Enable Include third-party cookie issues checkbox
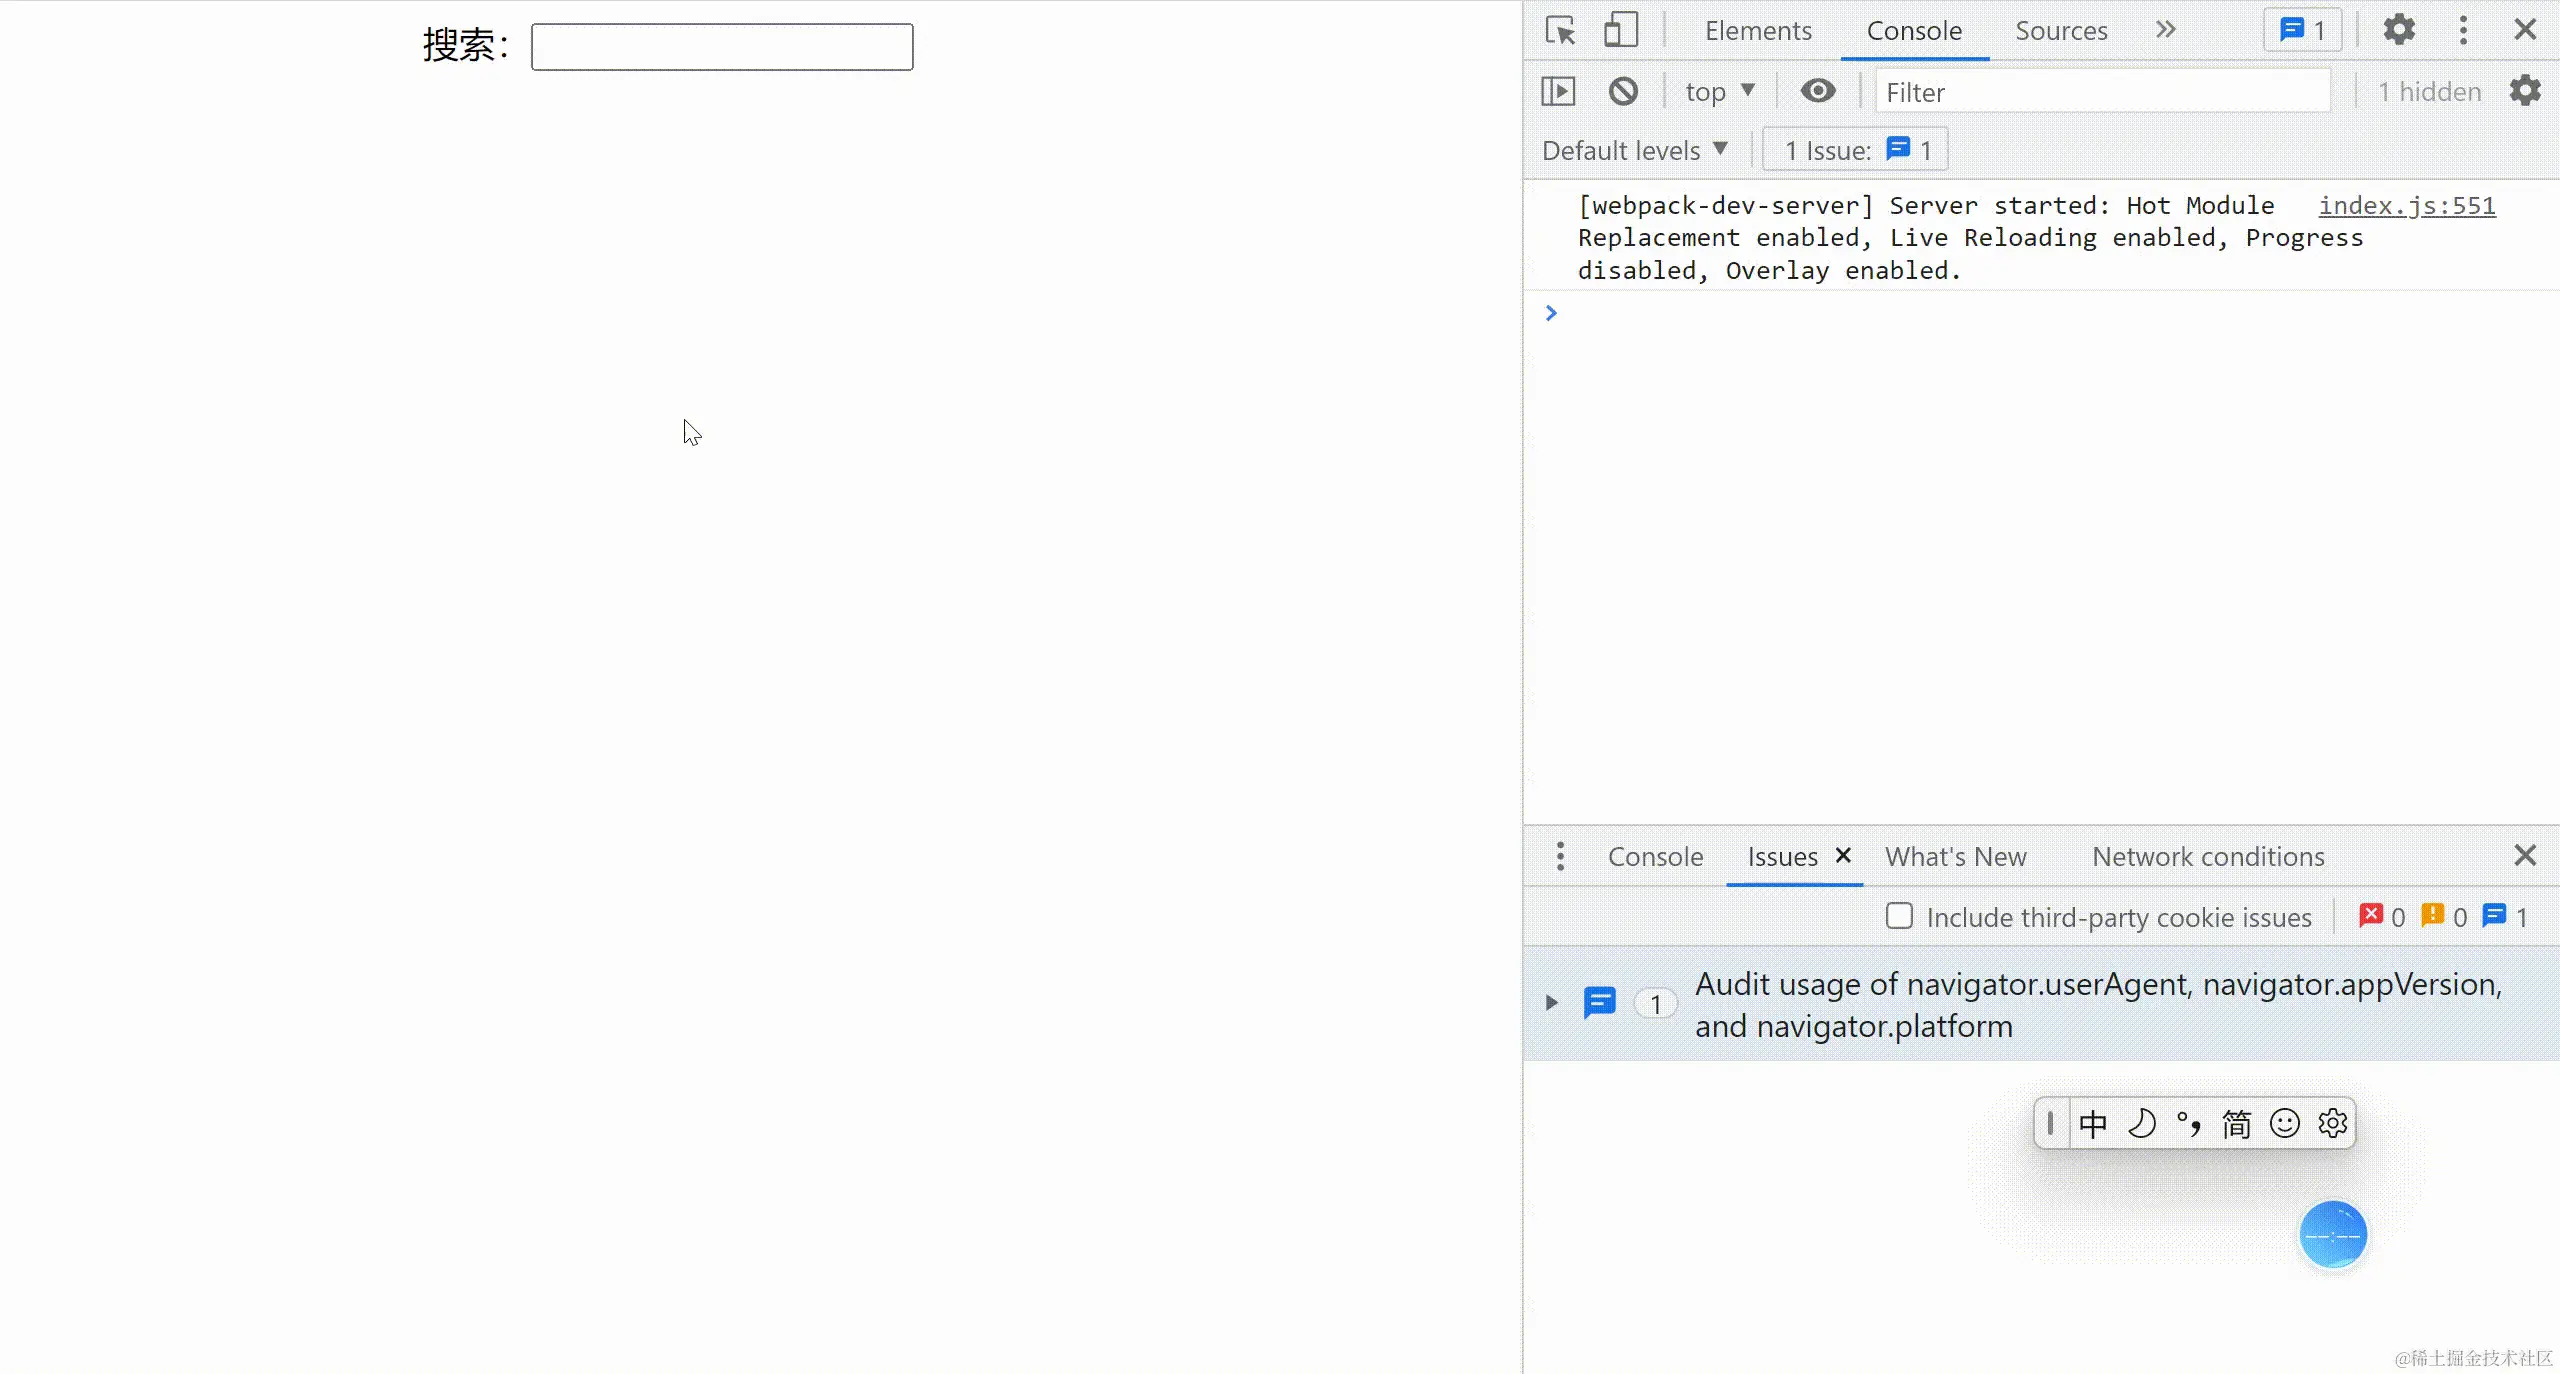The height and width of the screenshot is (1374, 2560). [x=1899, y=916]
